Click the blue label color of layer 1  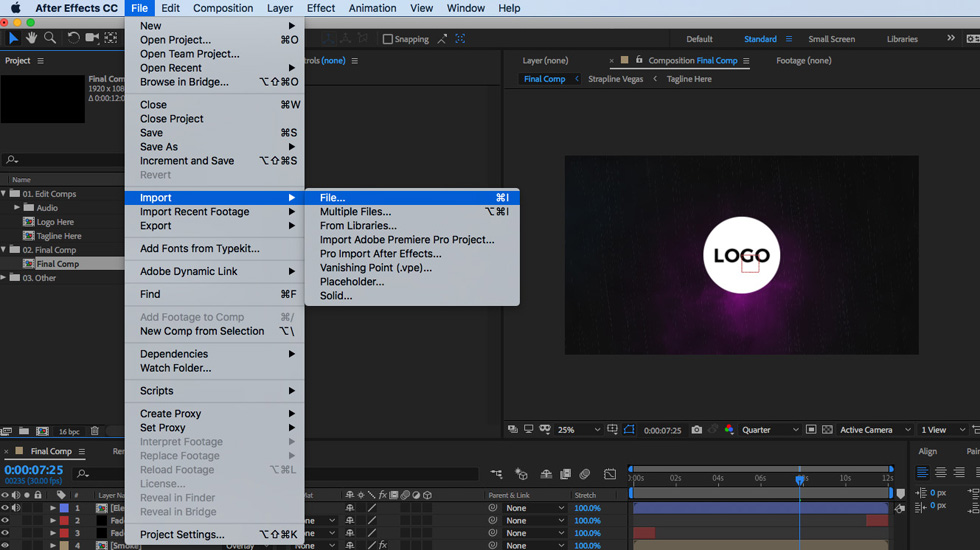[x=64, y=508]
